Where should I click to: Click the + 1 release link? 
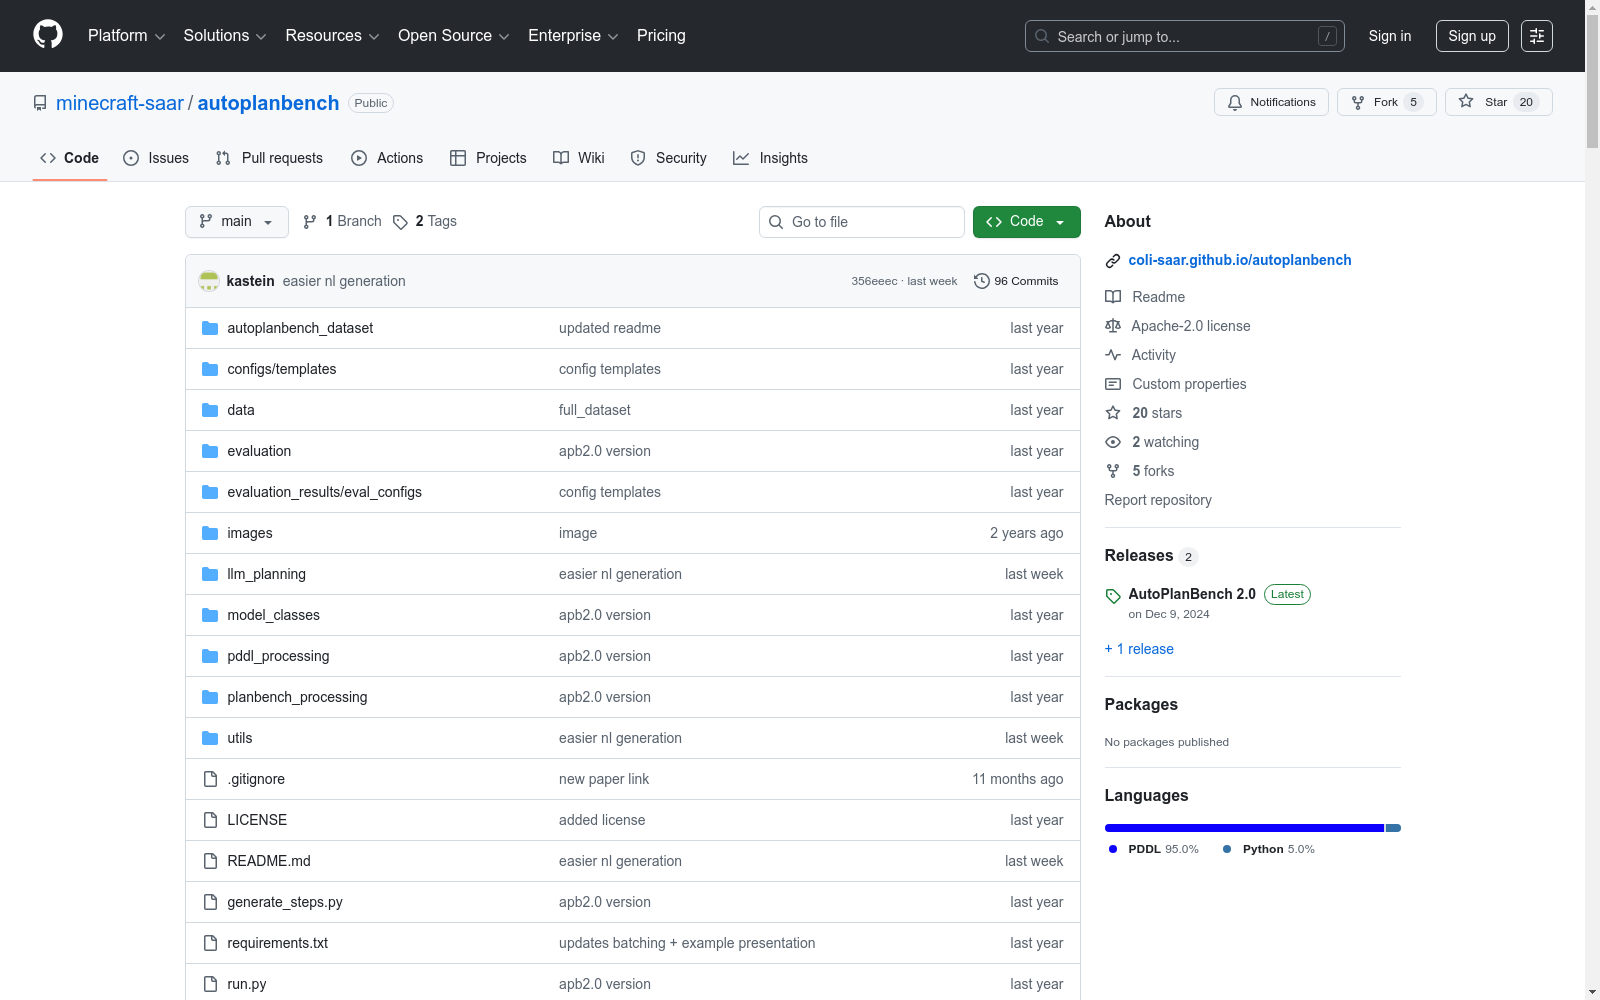click(1139, 649)
